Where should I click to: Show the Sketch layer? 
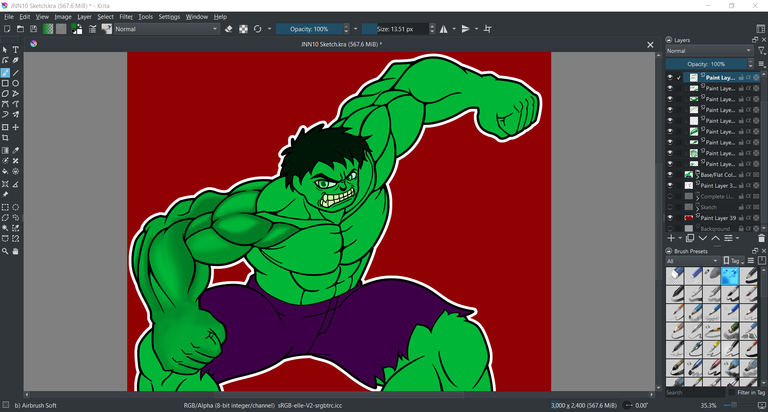pyautogui.click(x=670, y=207)
